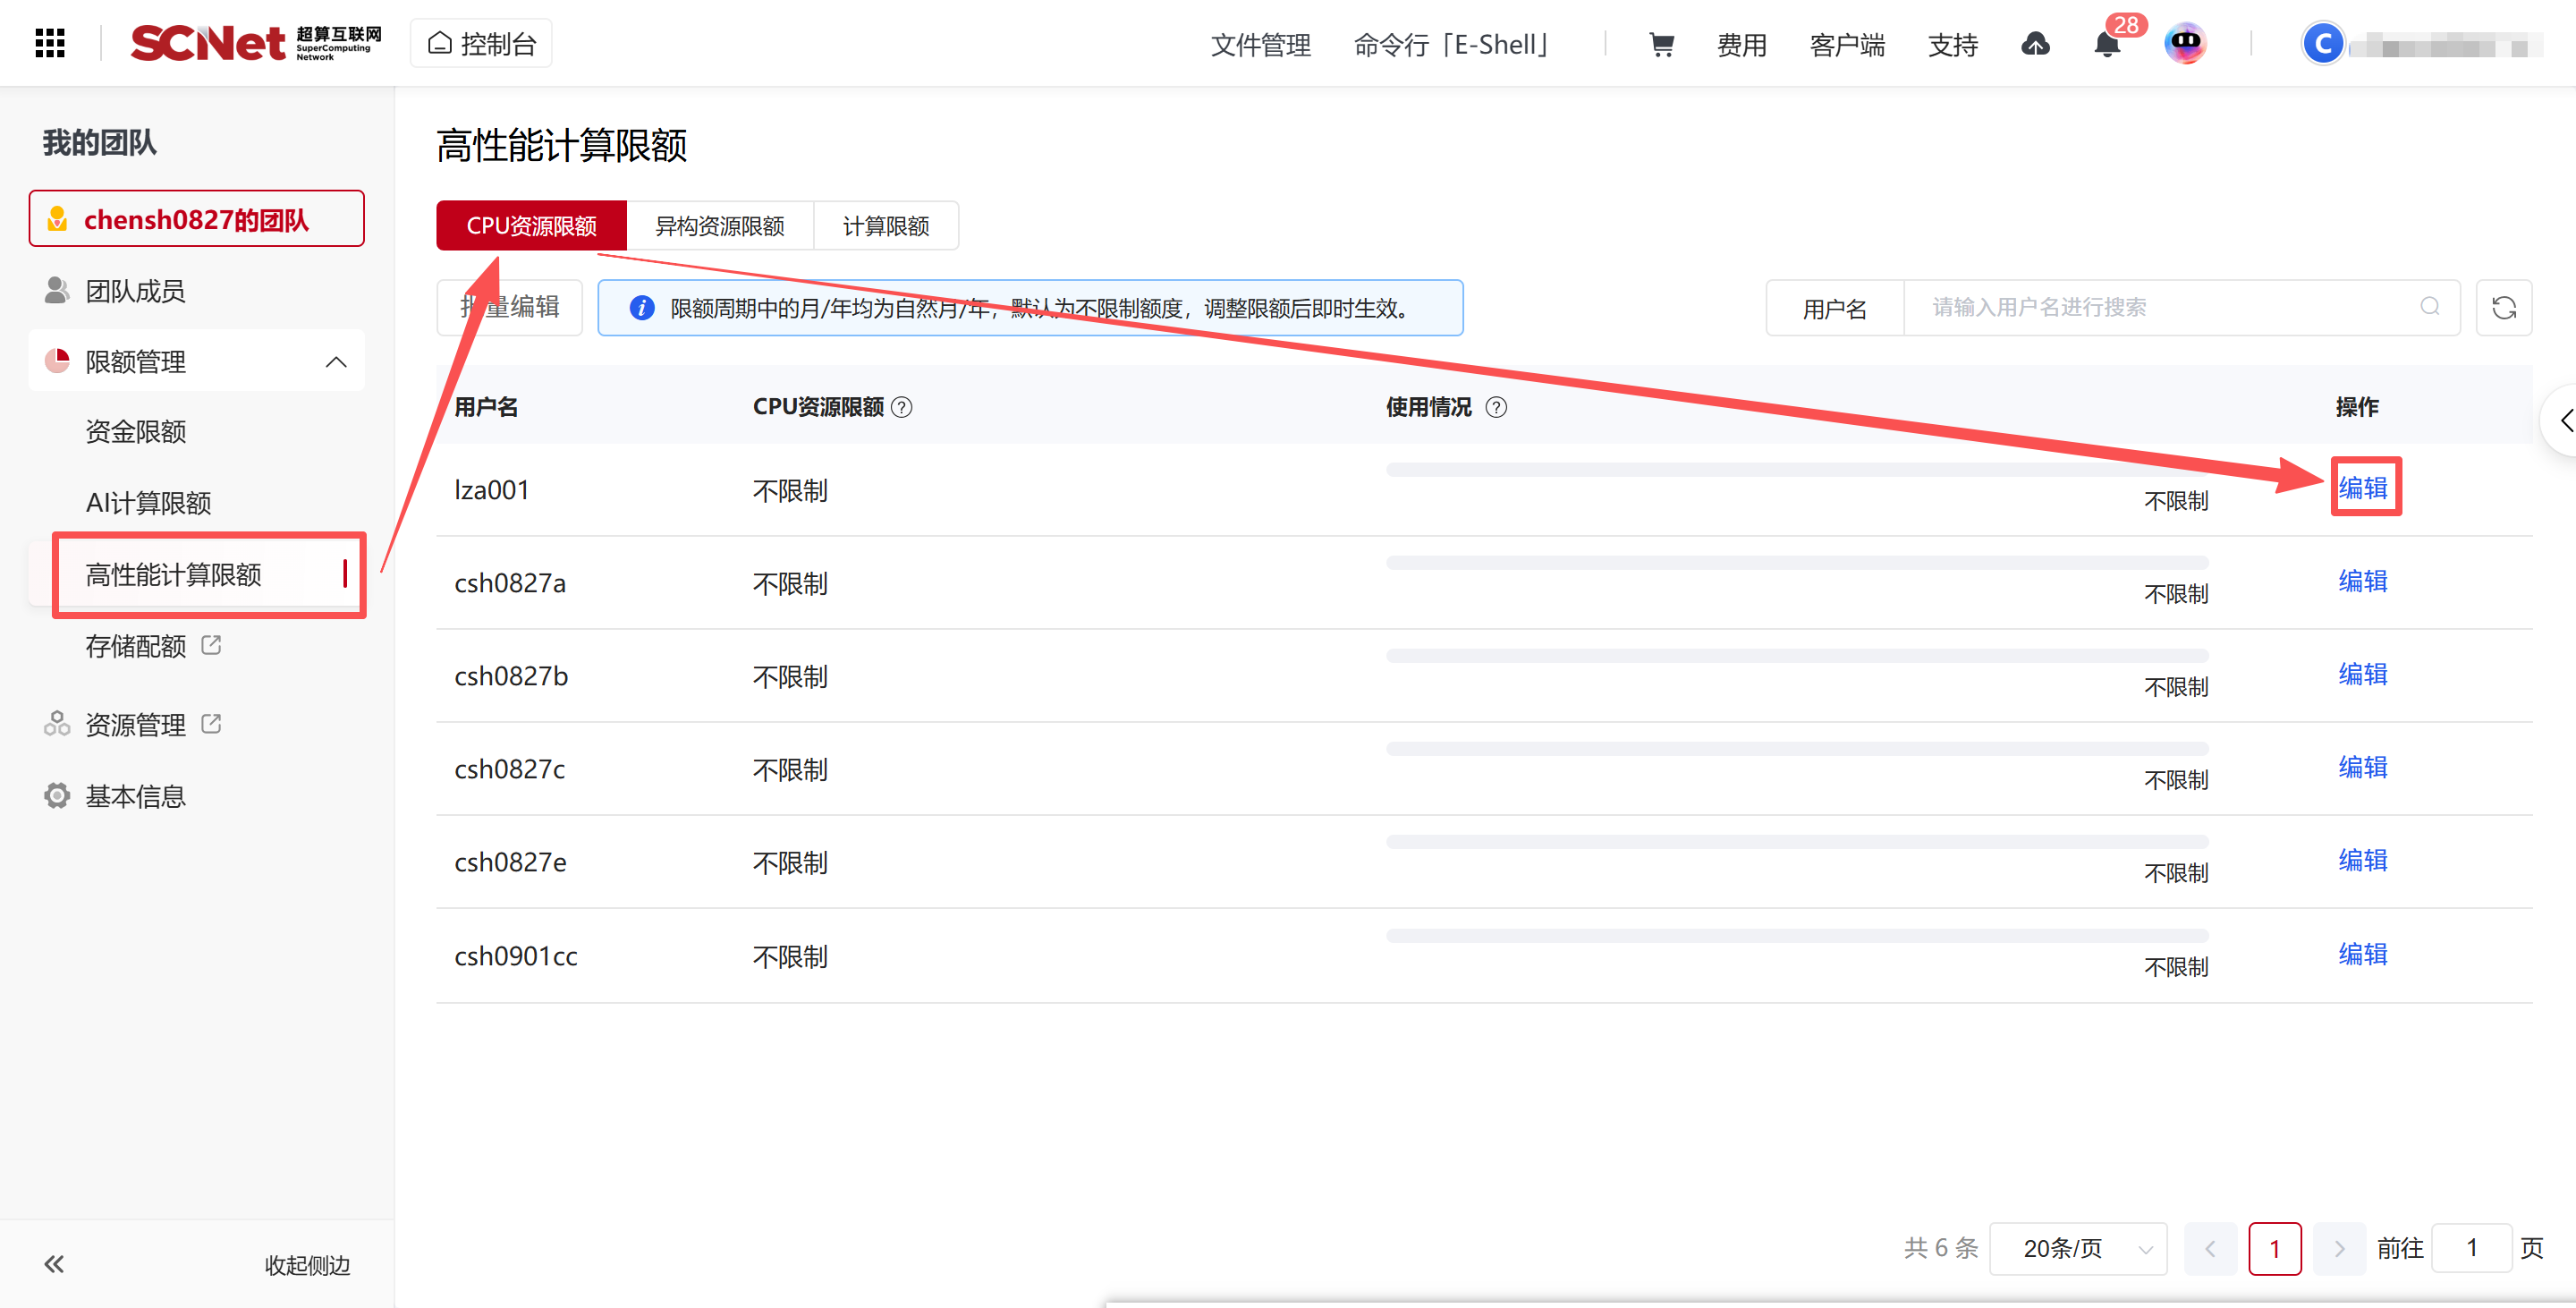Switch to the 计算限额 tab
The height and width of the screenshot is (1308, 2576).
(x=885, y=226)
